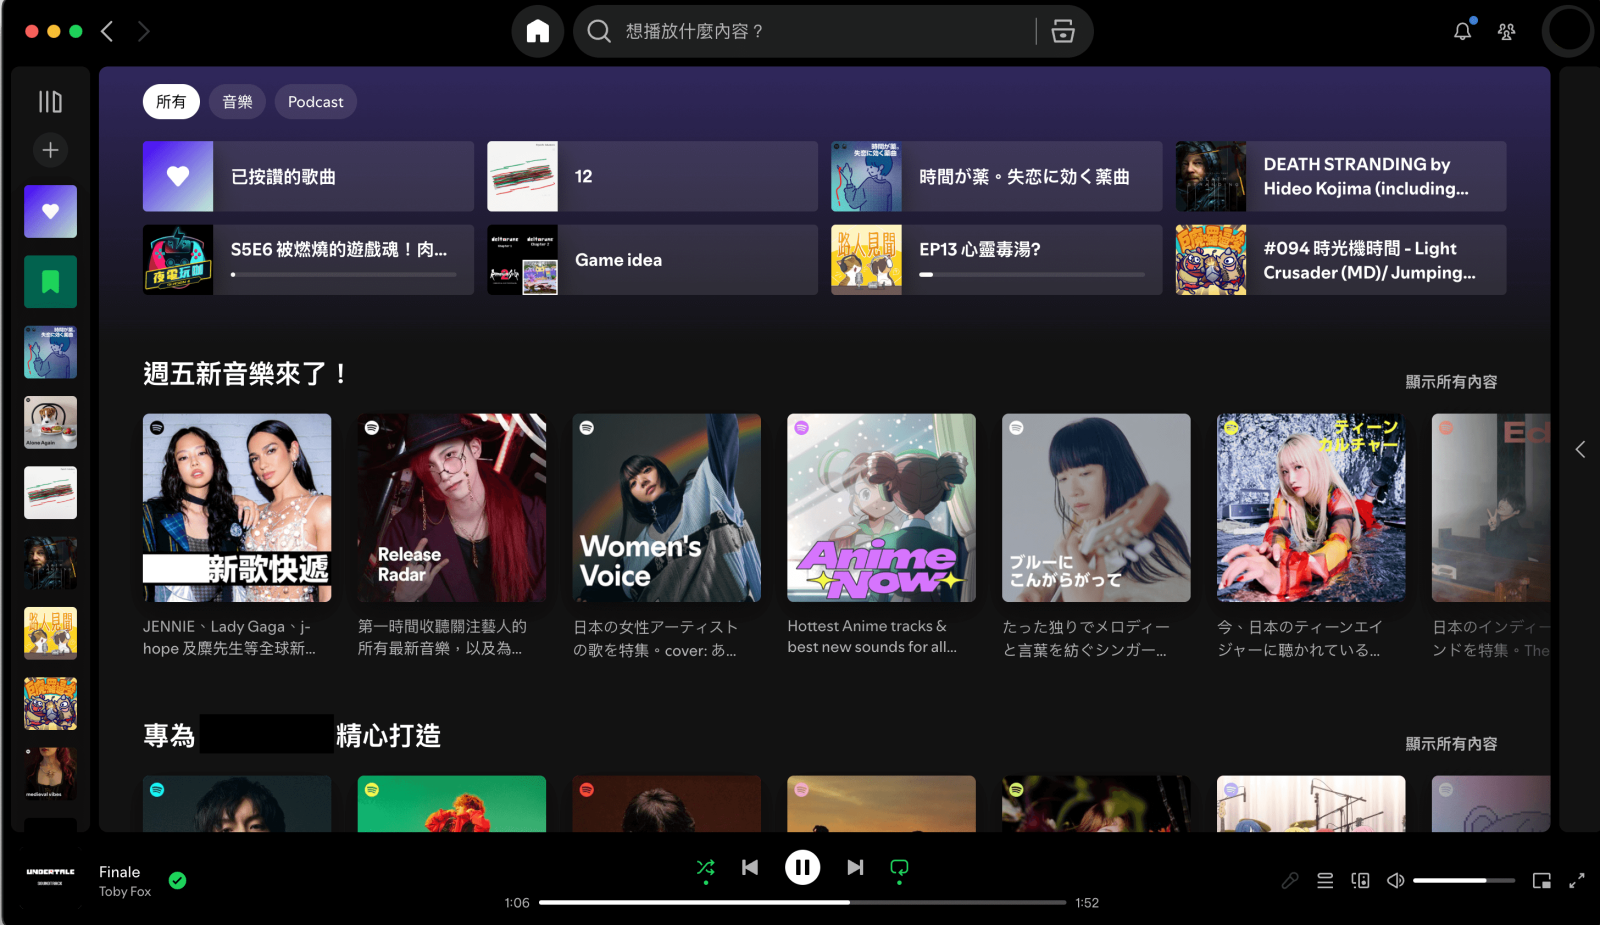Go to Spotify Home
The image size is (1600, 925).
coord(538,31)
